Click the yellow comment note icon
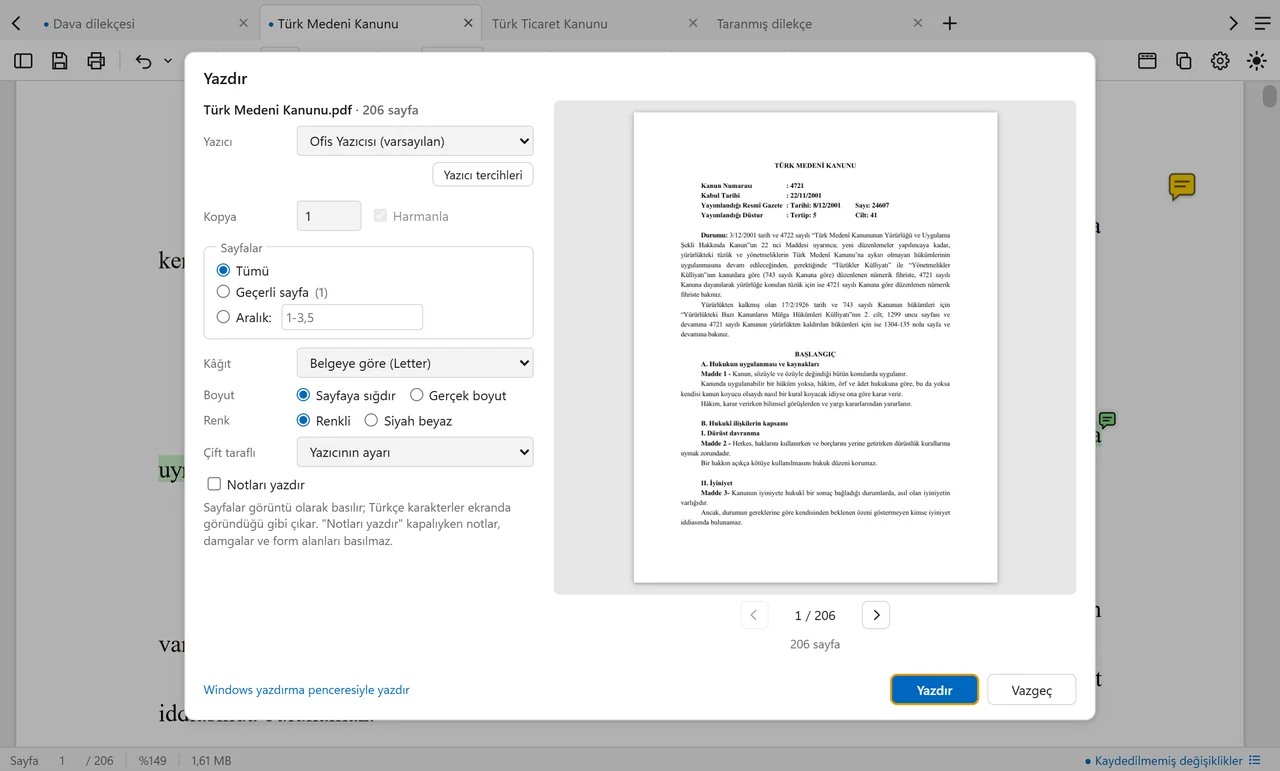The width and height of the screenshot is (1280, 771). coord(1182,186)
